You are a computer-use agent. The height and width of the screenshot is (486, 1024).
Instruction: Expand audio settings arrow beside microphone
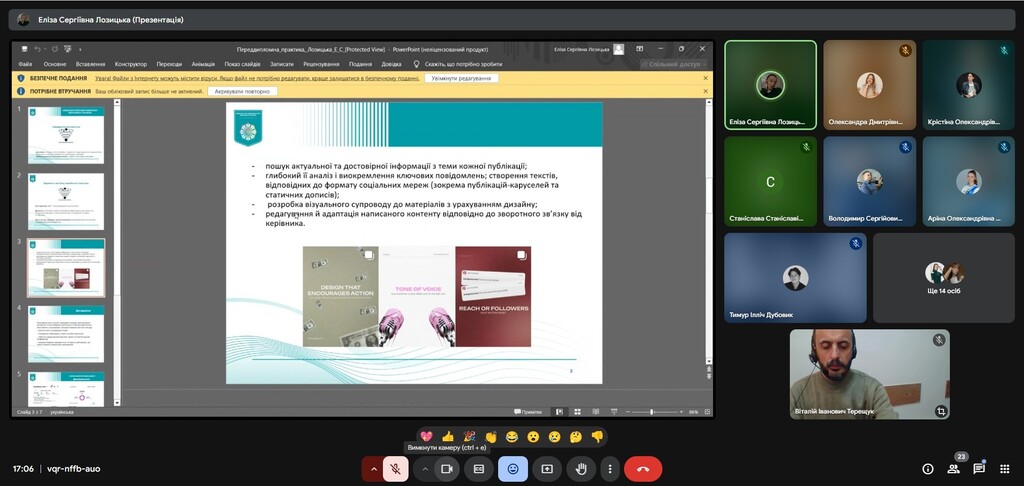[374, 468]
